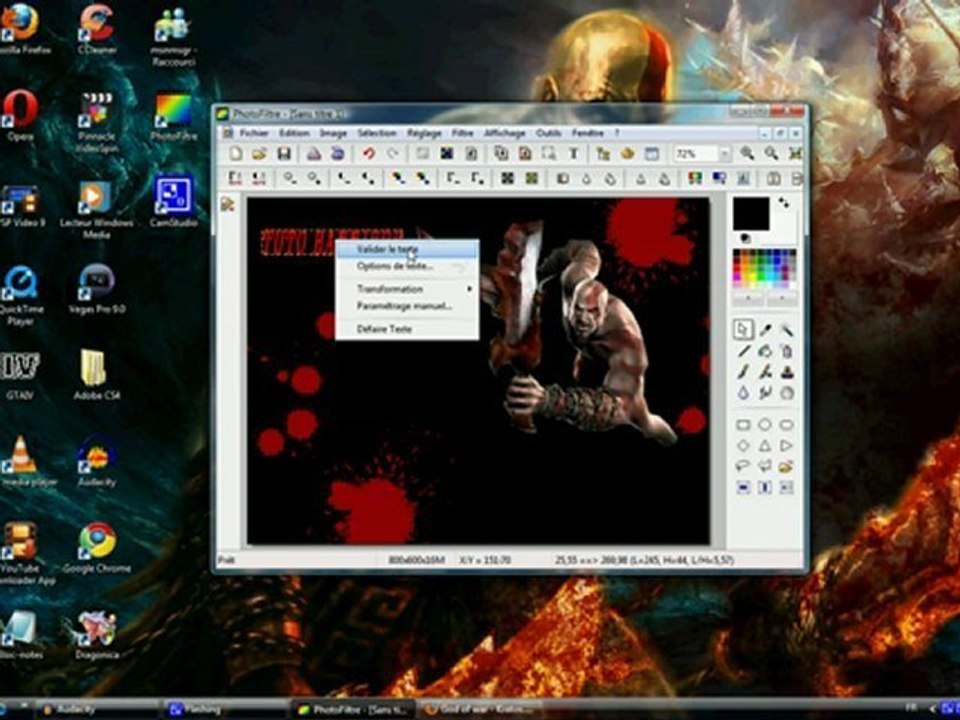Open the image explorer toolbar icon

pyautogui.click(x=603, y=154)
